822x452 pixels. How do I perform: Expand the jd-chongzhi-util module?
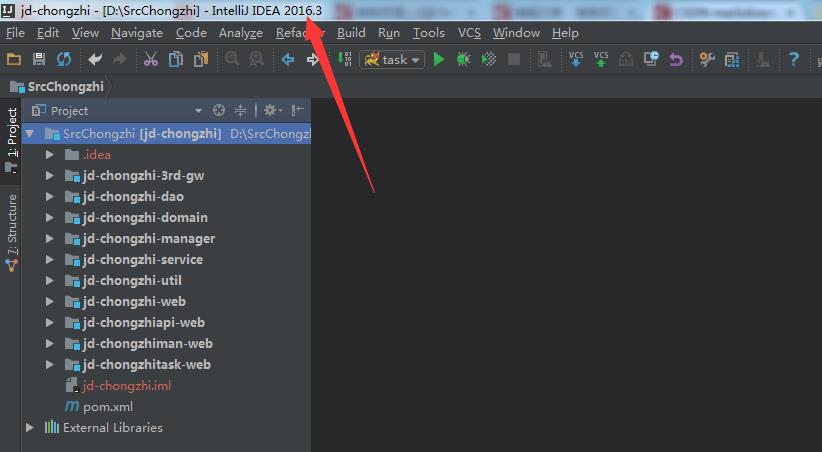coord(50,281)
